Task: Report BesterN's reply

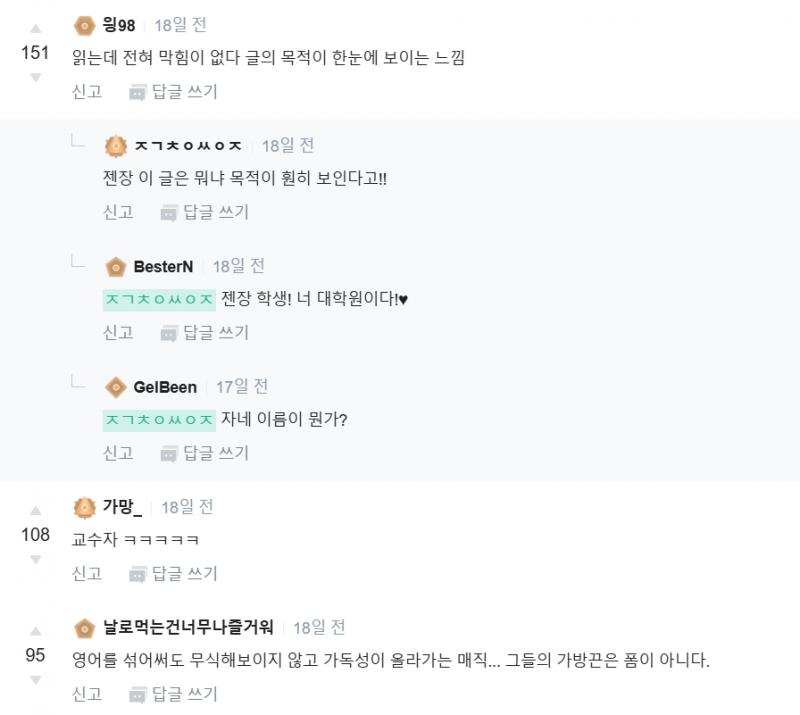Action: point(118,332)
